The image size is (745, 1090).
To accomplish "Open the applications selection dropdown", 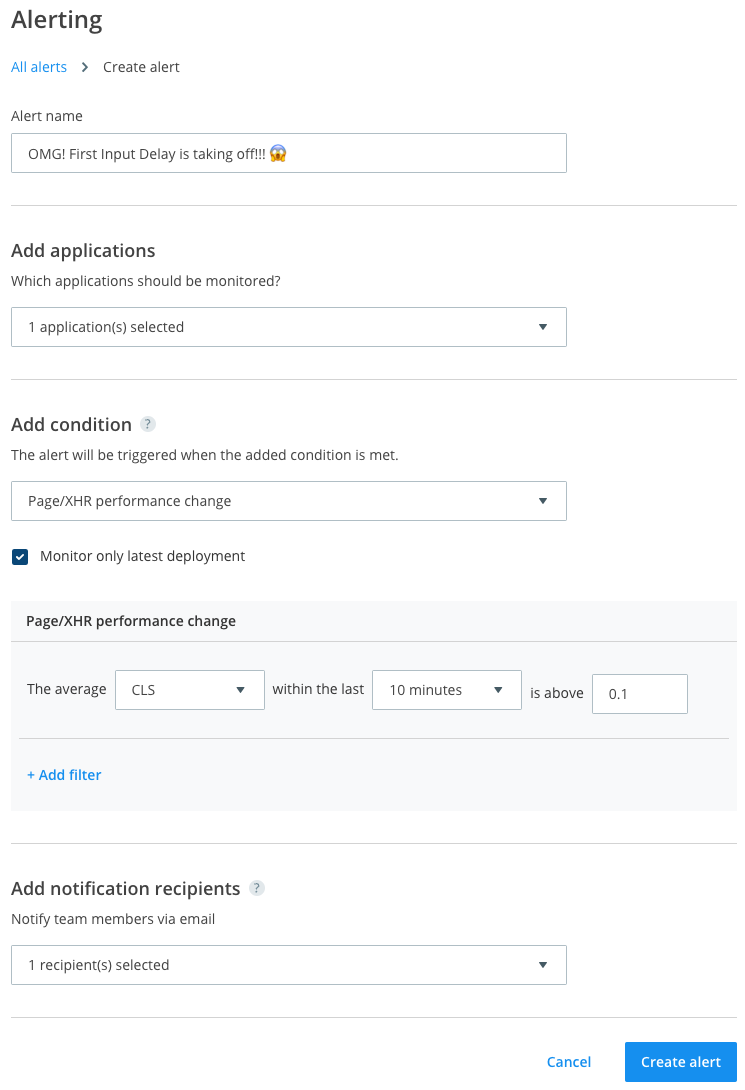I will 288,327.
